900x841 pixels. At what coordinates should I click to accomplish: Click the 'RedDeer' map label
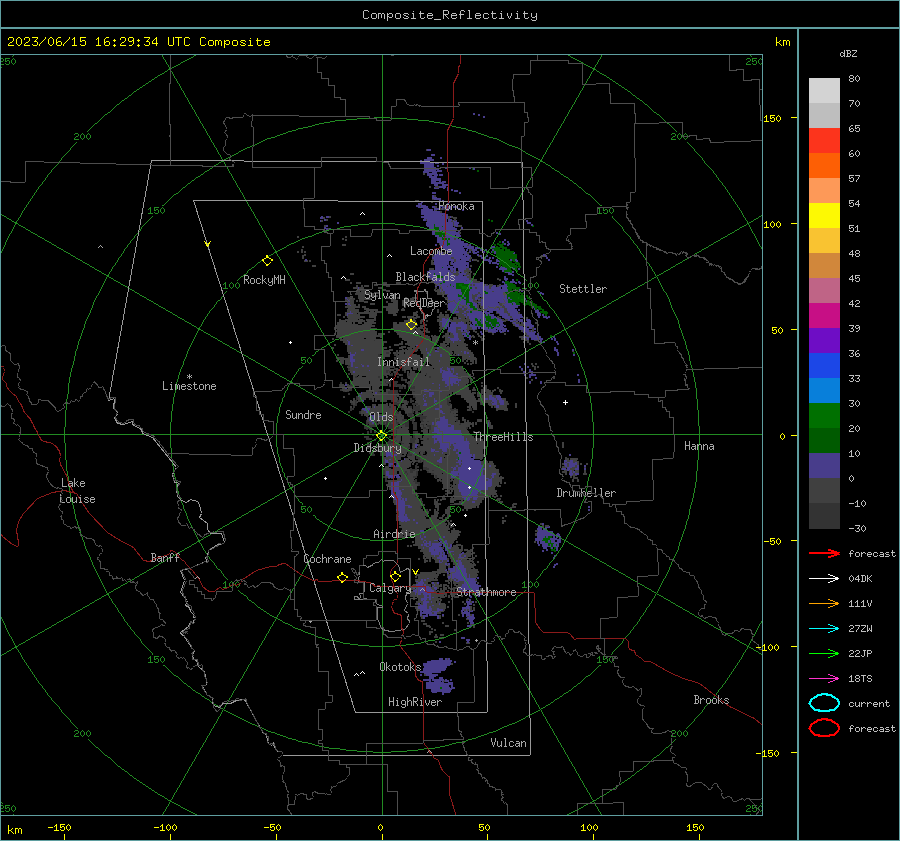424,303
